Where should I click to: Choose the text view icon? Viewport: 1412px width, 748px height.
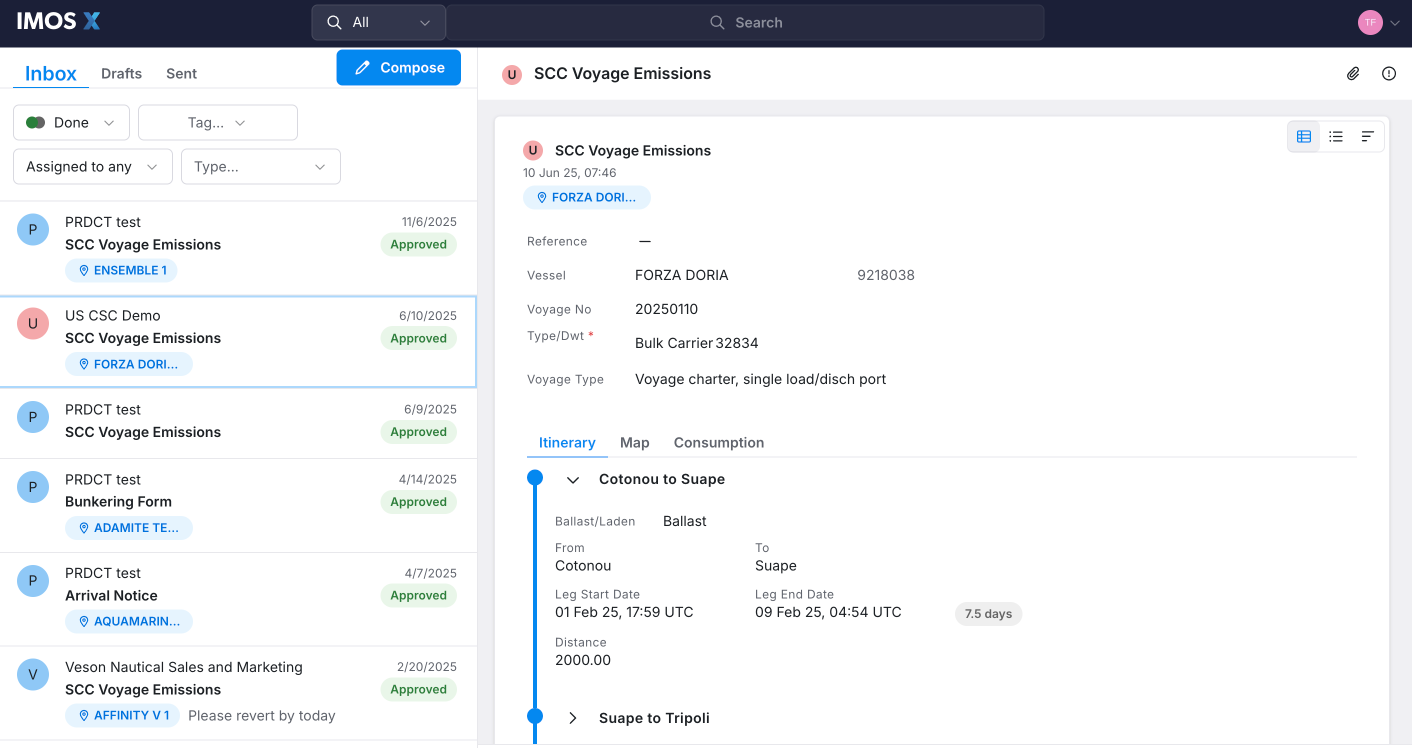tap(1367, 136)
